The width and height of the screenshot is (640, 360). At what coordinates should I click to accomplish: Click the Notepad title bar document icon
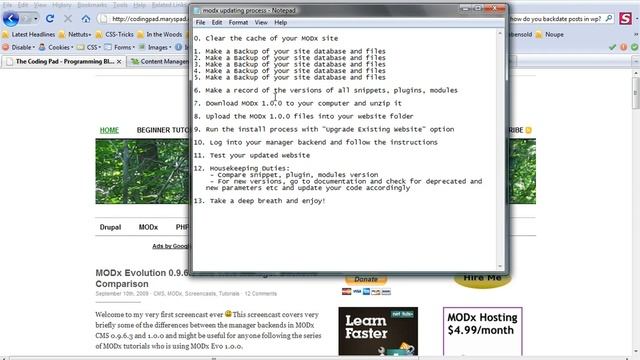click(x=197, y=10)
